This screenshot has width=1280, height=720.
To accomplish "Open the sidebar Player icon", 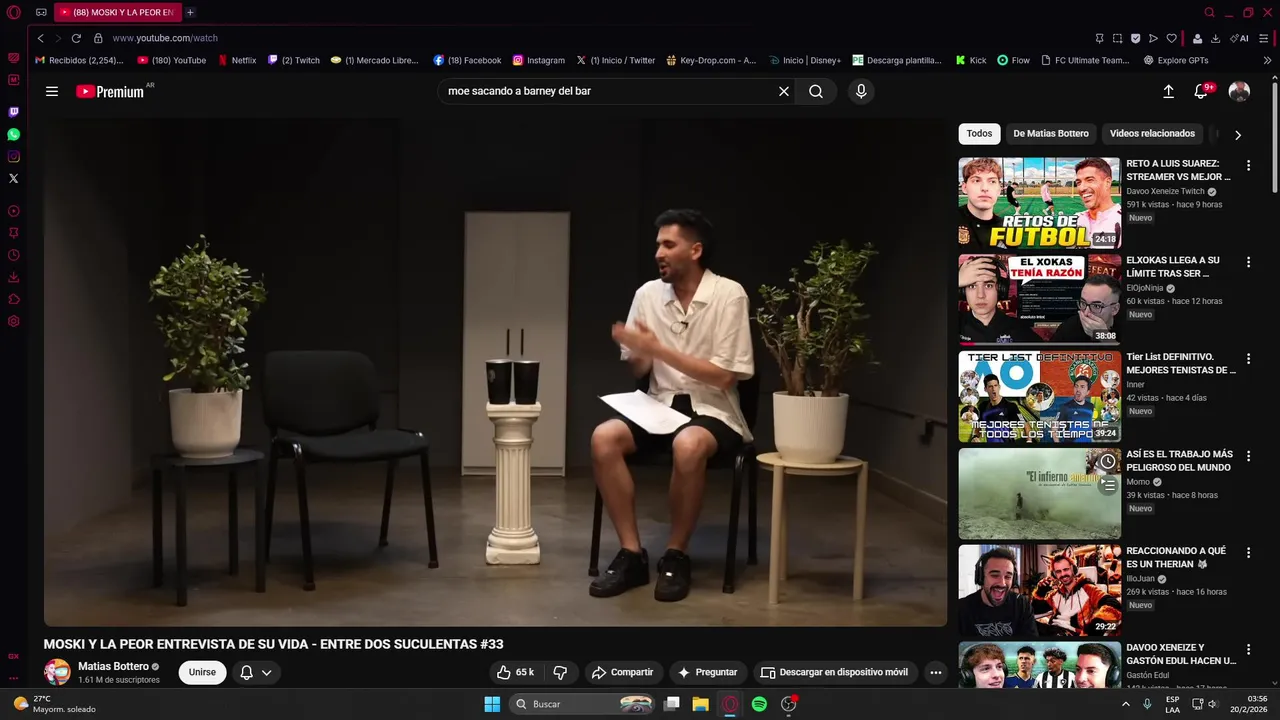I will pos(13,211).
